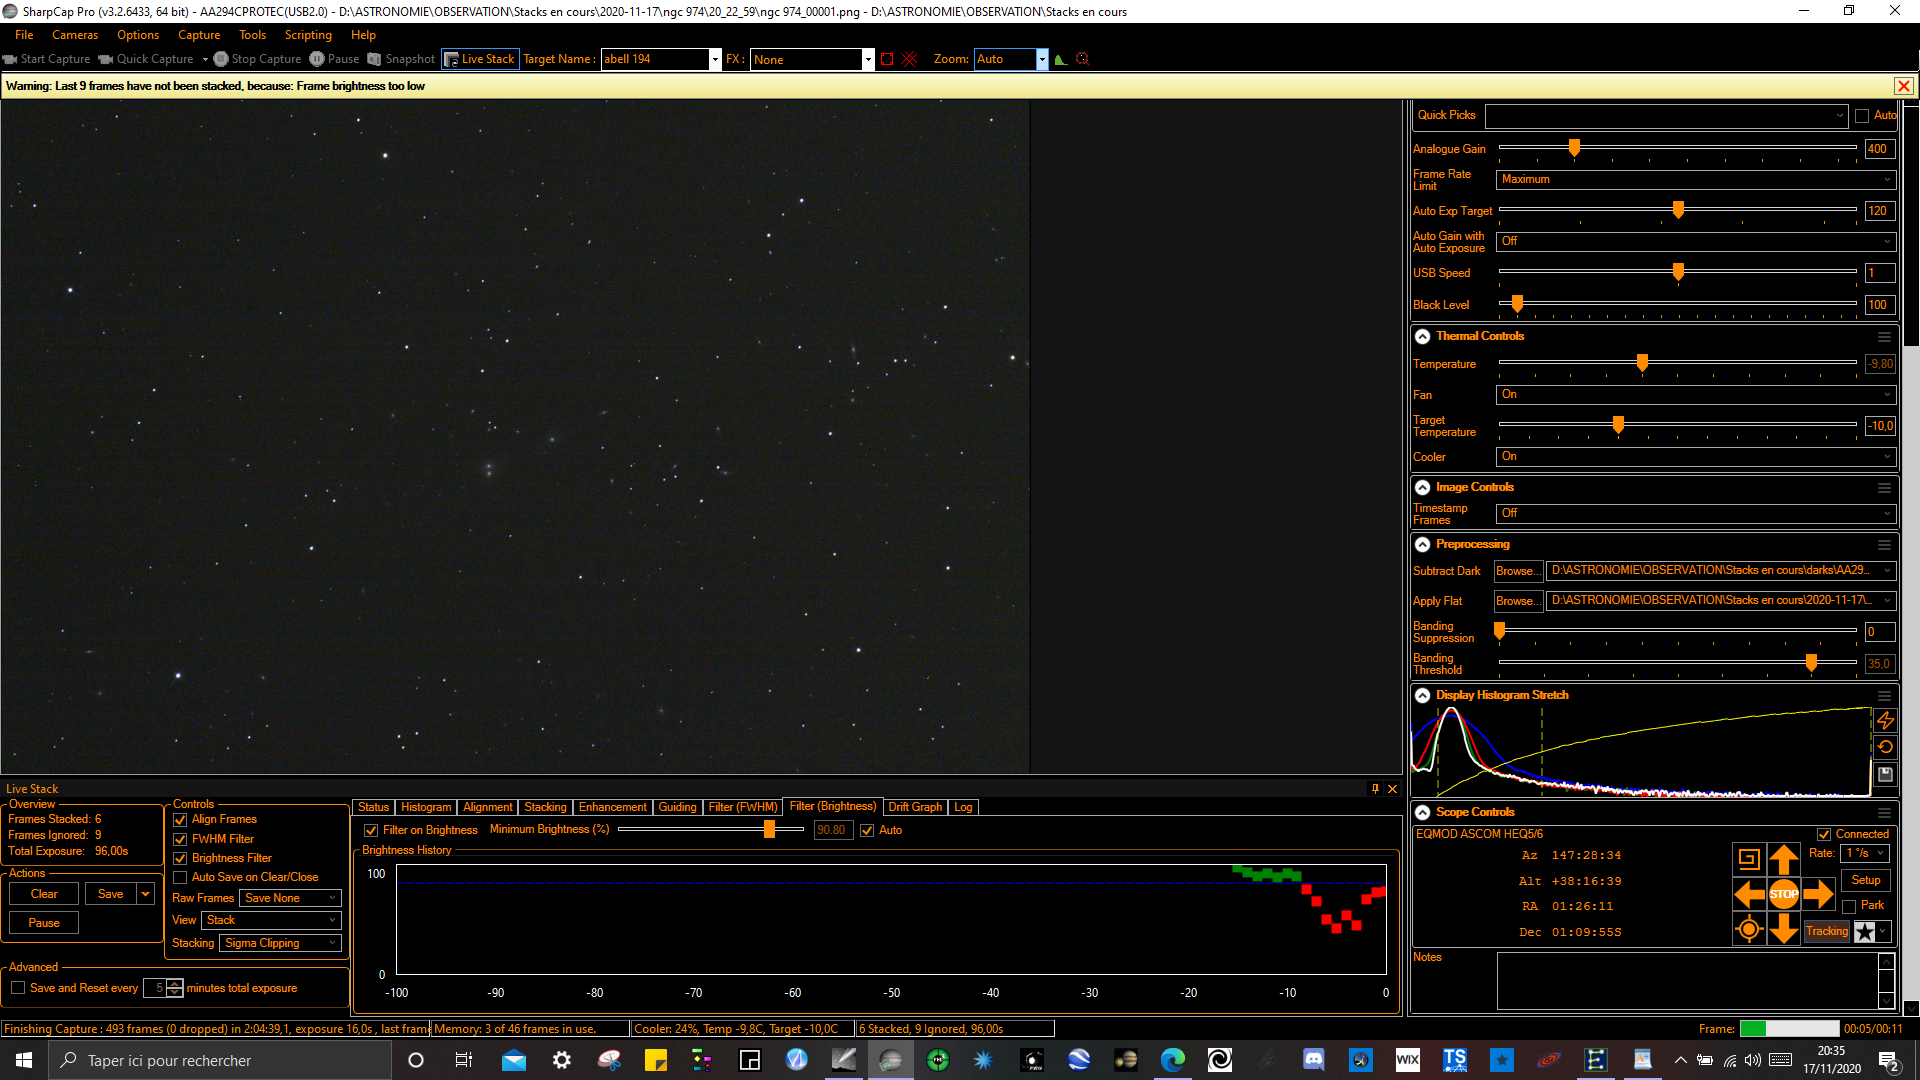
Task: Toggle the scope Connected checkbox
Action: (1824, 834)
